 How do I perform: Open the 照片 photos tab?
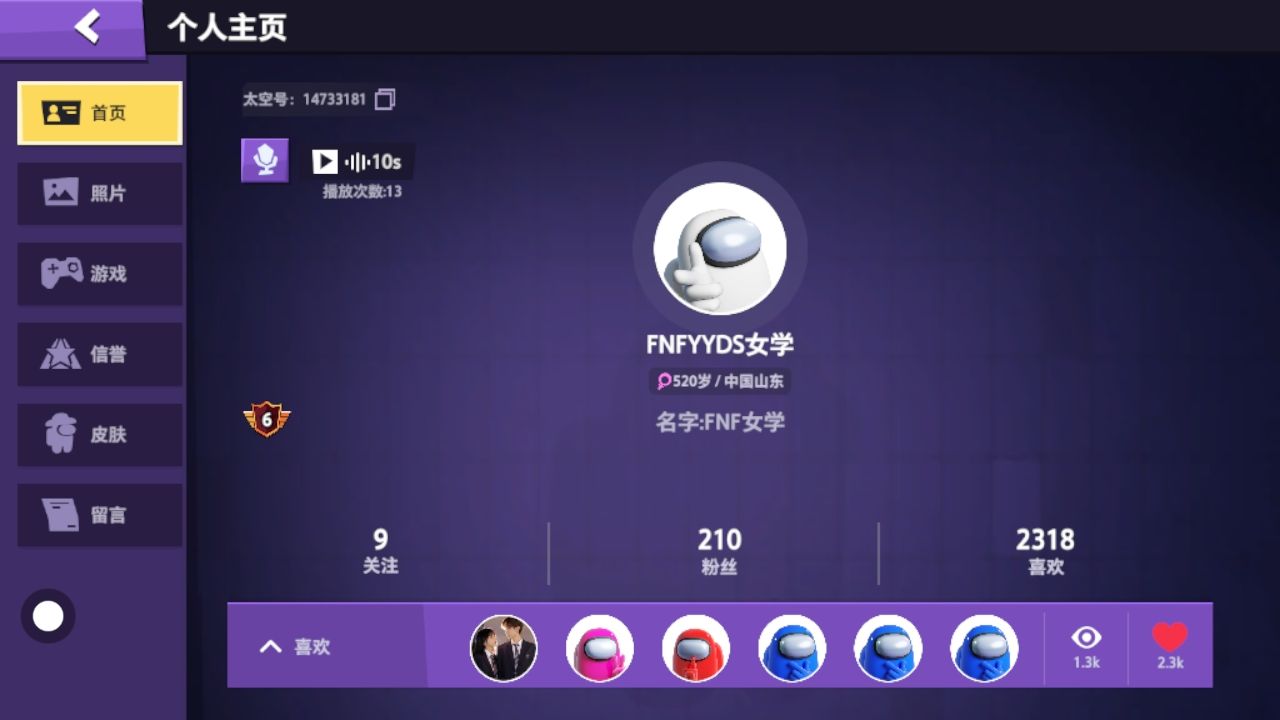pyautogui.click(x=100, y=193)
